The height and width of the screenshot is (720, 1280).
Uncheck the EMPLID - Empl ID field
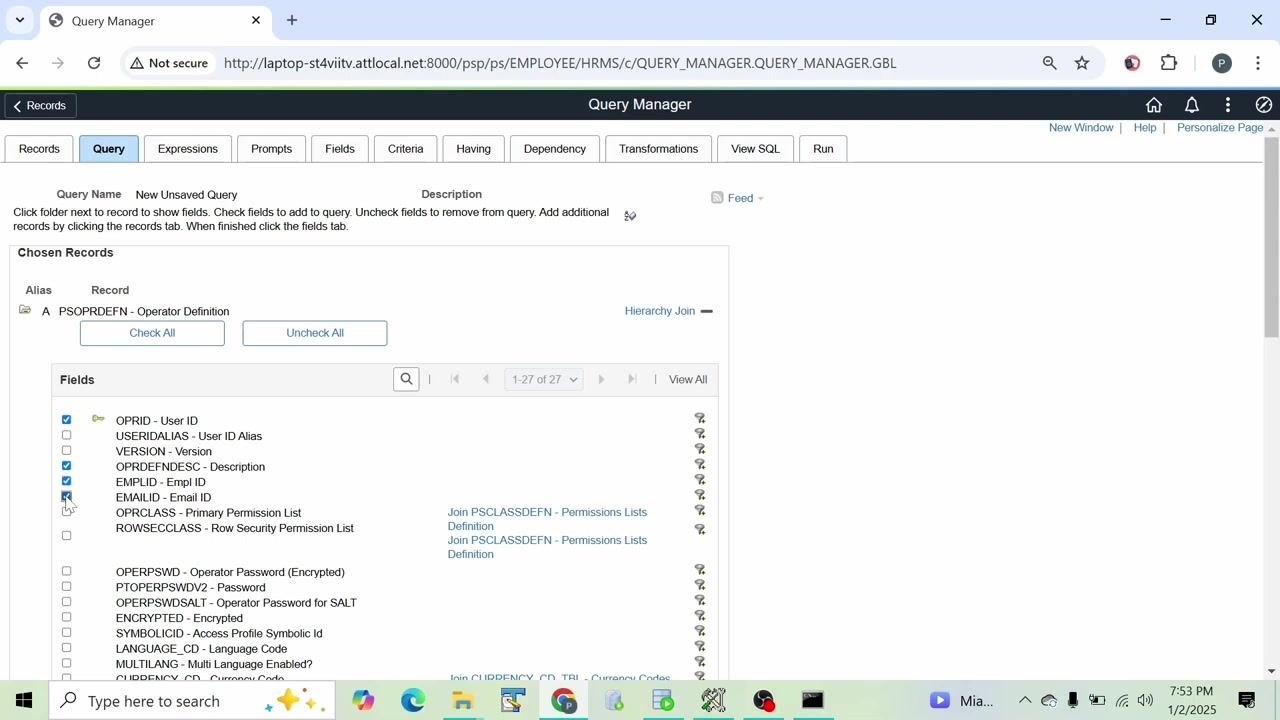67,481
